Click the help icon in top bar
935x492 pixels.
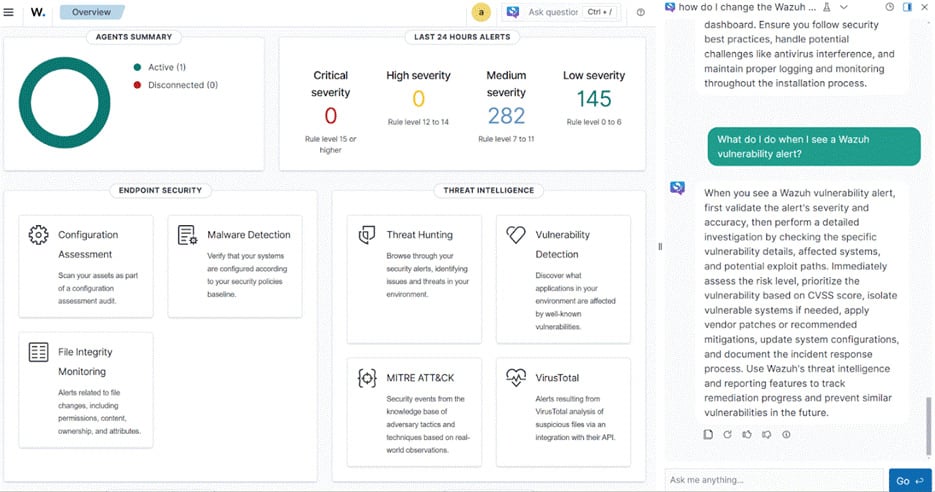(x=641, y=13)
